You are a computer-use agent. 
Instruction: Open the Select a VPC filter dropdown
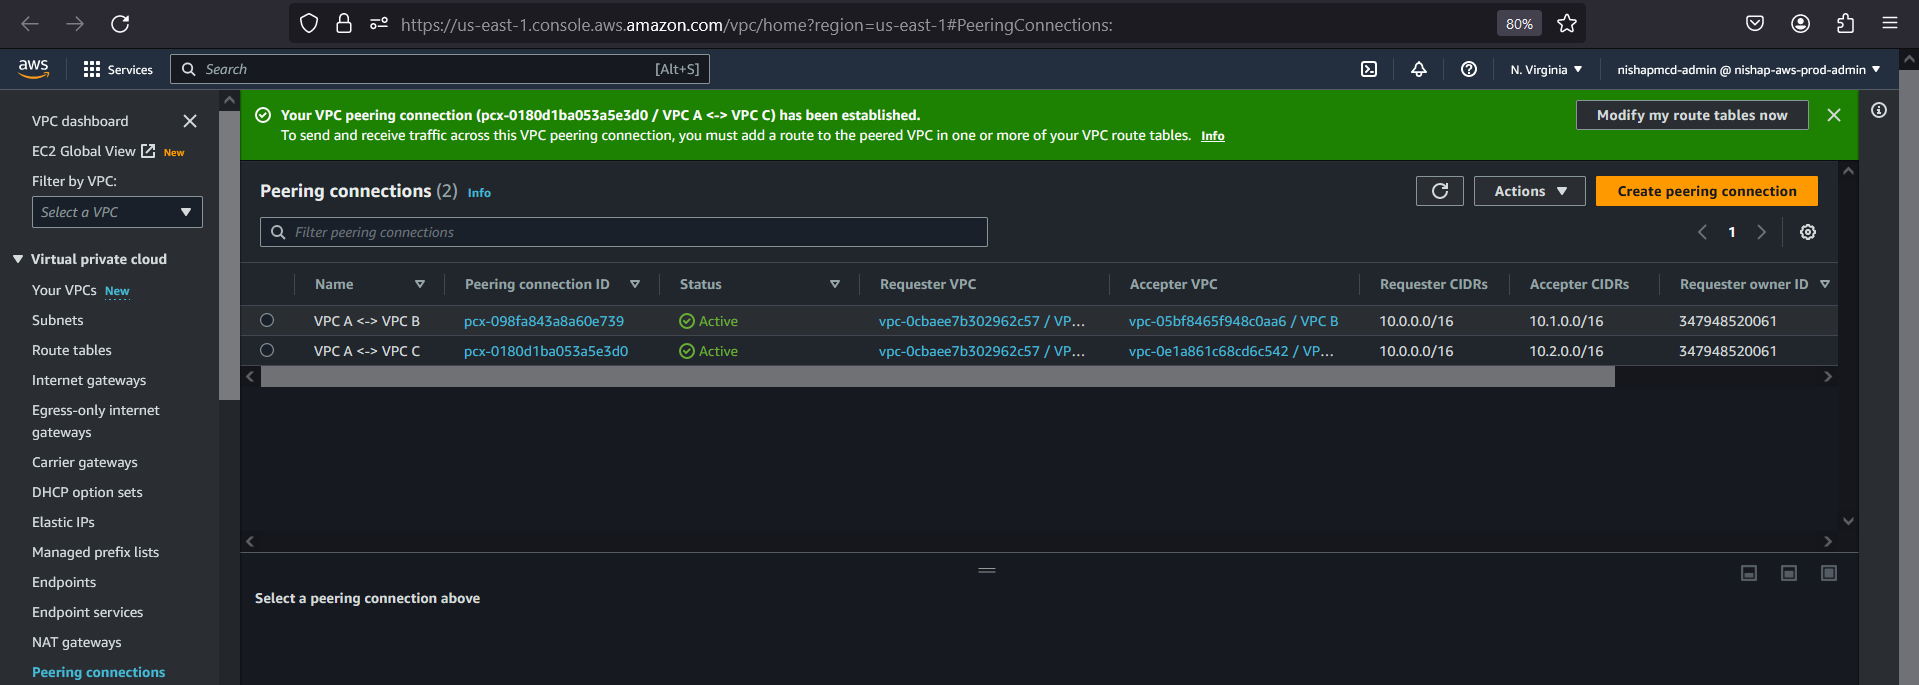117,212
